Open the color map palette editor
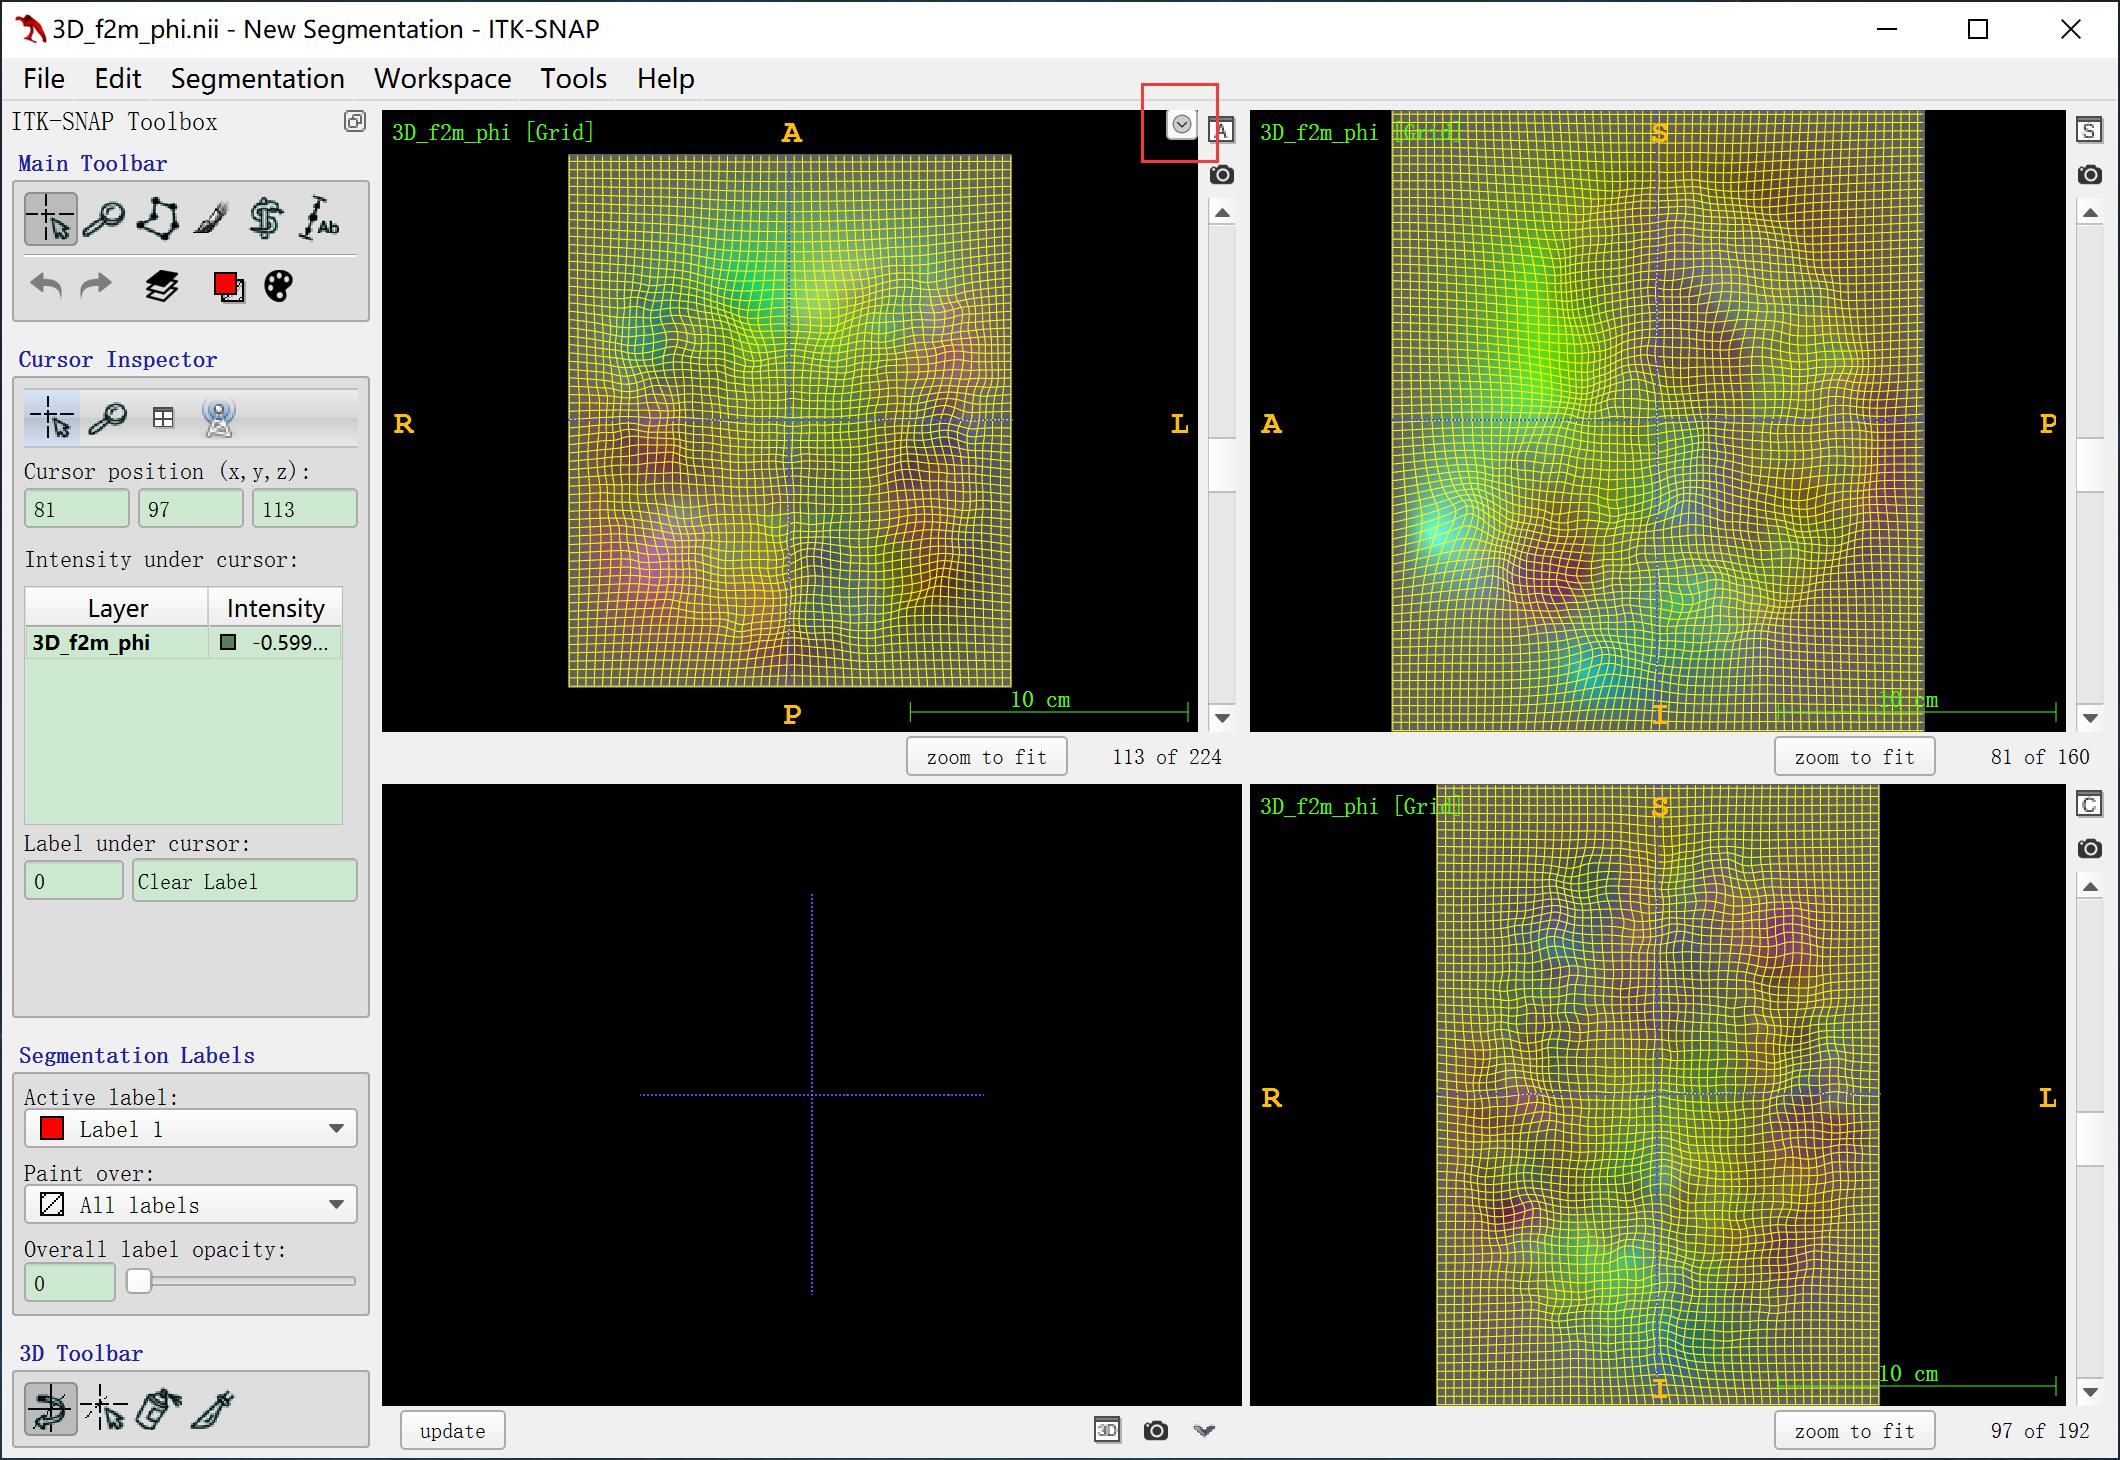Image resolution: width=2120 pixels, height=1460 pixels. pos(278,287)
